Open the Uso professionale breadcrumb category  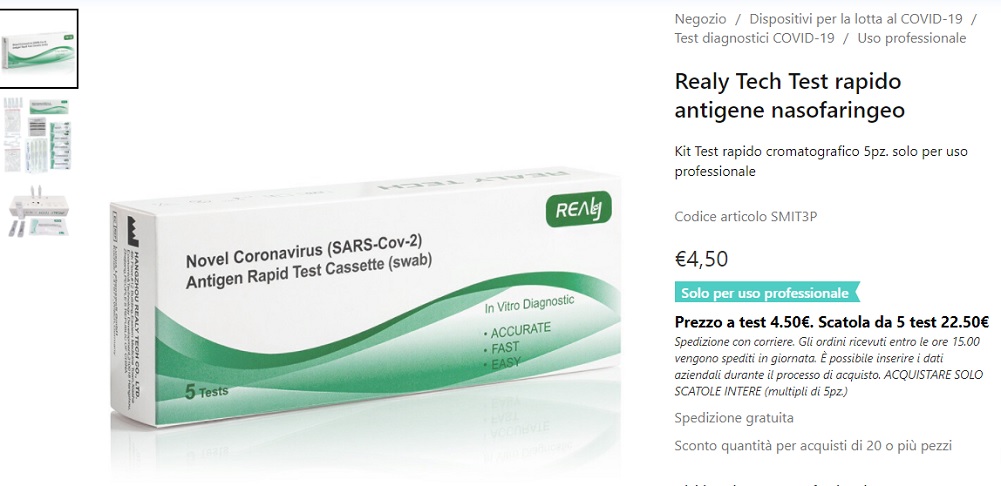pos(912,38)
